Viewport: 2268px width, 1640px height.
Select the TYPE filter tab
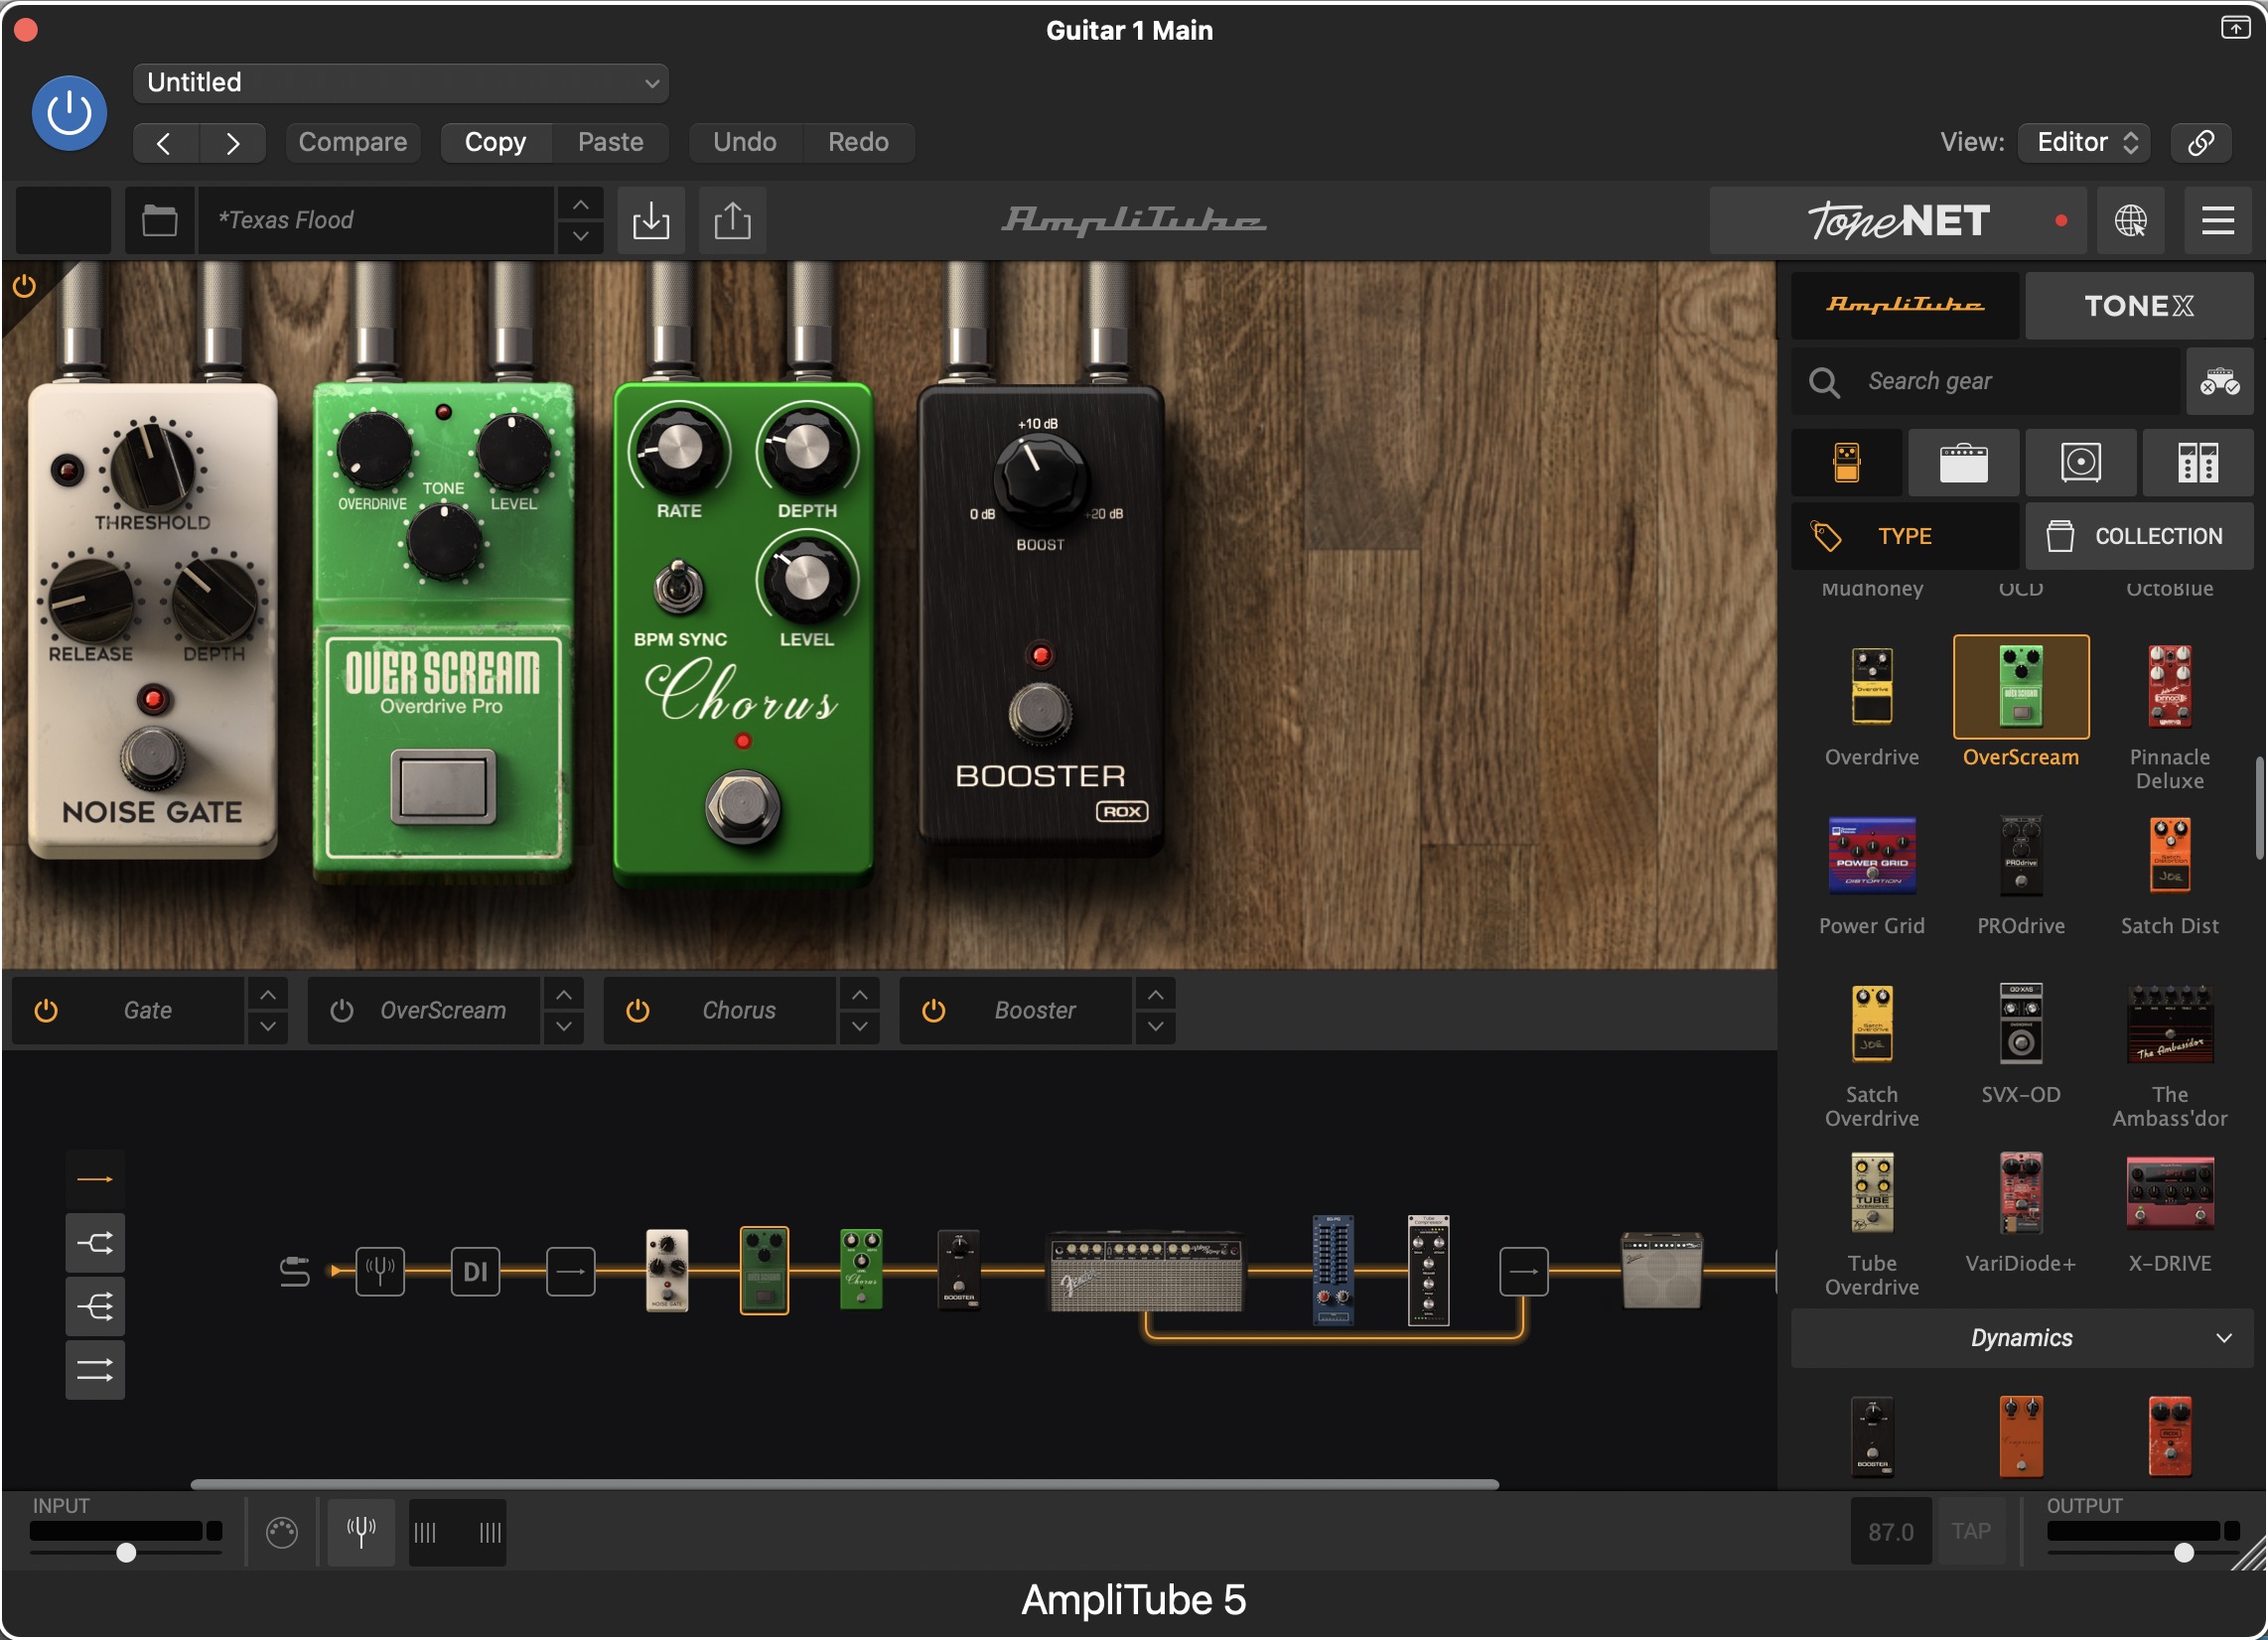[x=1905, y=536]
